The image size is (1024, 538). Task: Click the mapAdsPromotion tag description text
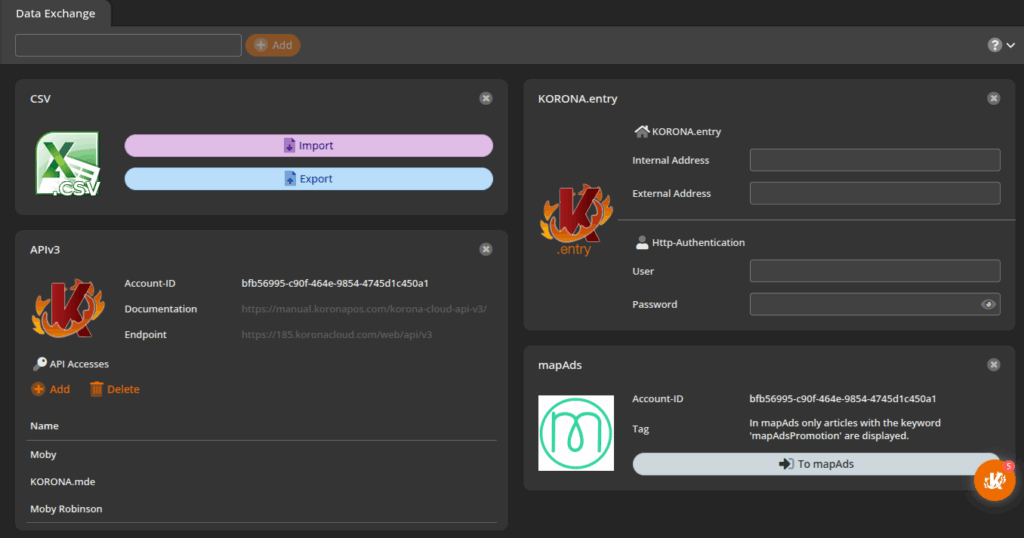pyautogui.click(x=845, y=429)
